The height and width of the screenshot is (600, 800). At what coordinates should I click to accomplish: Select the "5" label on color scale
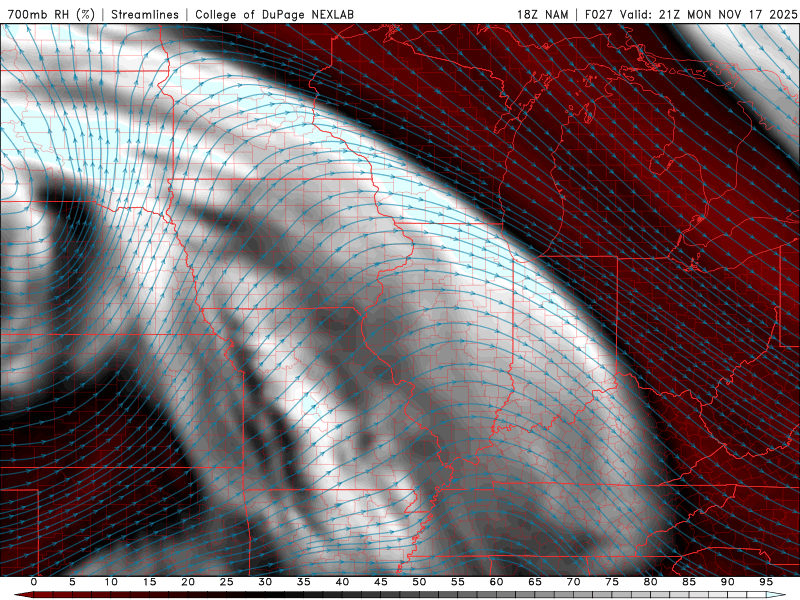pyautogui.click(x=72, y=582)
